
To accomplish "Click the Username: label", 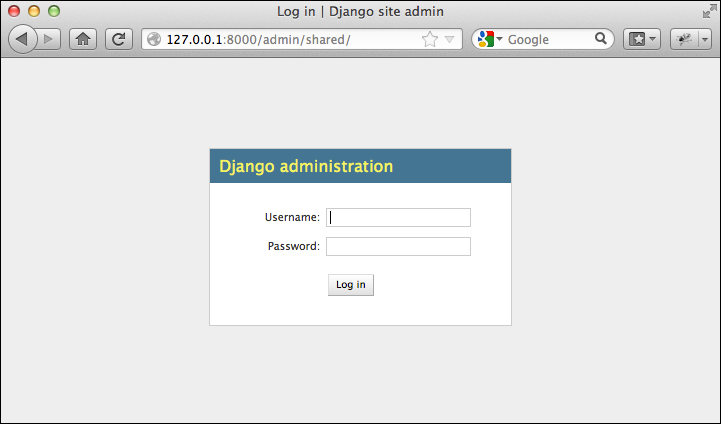I will 292,217.
